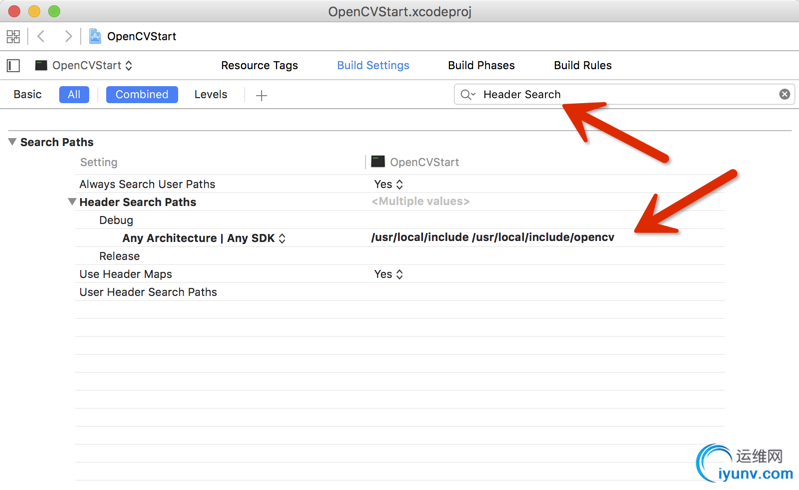Screen dimensions: 799x490
Task: Click the OpenCVStart target icon in column header
Action: coord(378,162)
